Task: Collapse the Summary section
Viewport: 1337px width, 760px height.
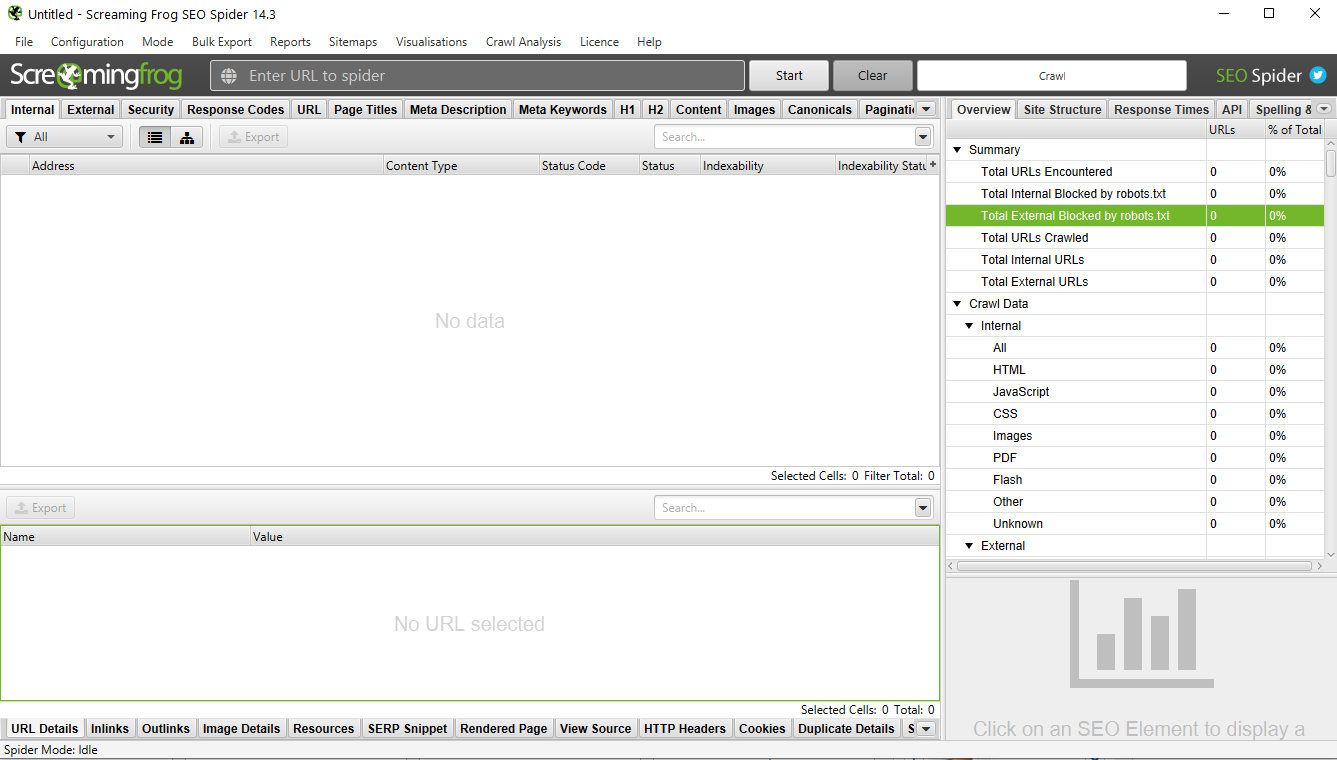Action: click(957, 150)
